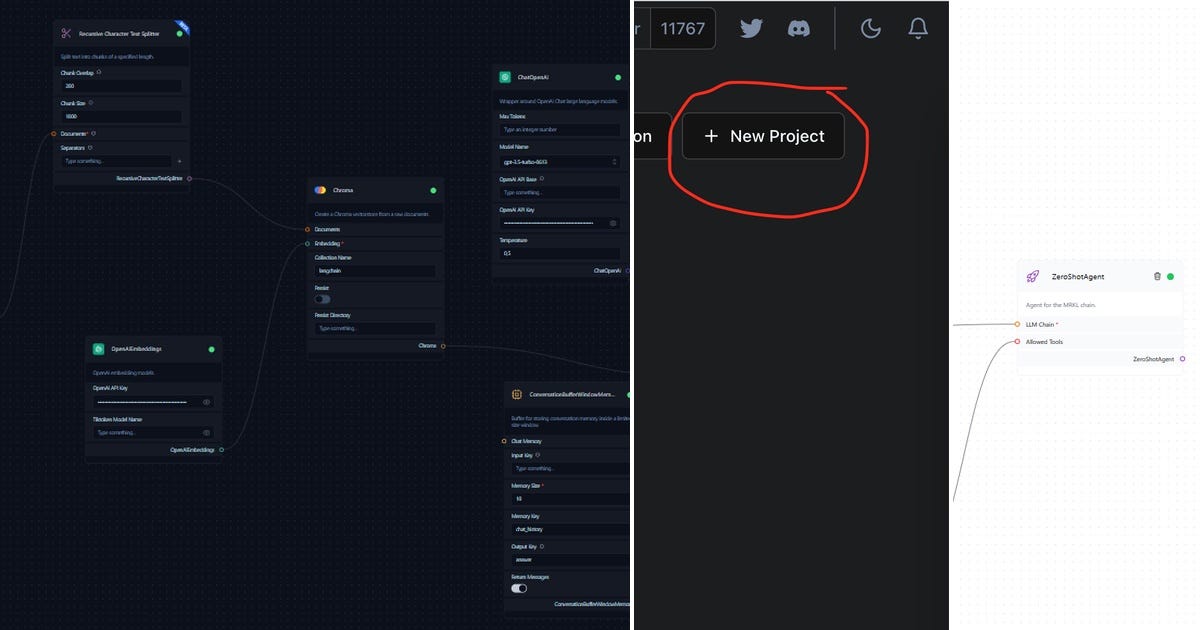Add a separator with the plus control
This screenshot has width=1200, height=630.
[x=179, y=160]
